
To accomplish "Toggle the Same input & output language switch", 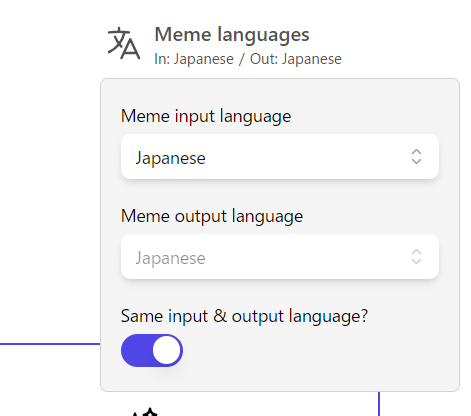I will pyautogui.click(x=152, y=350).
